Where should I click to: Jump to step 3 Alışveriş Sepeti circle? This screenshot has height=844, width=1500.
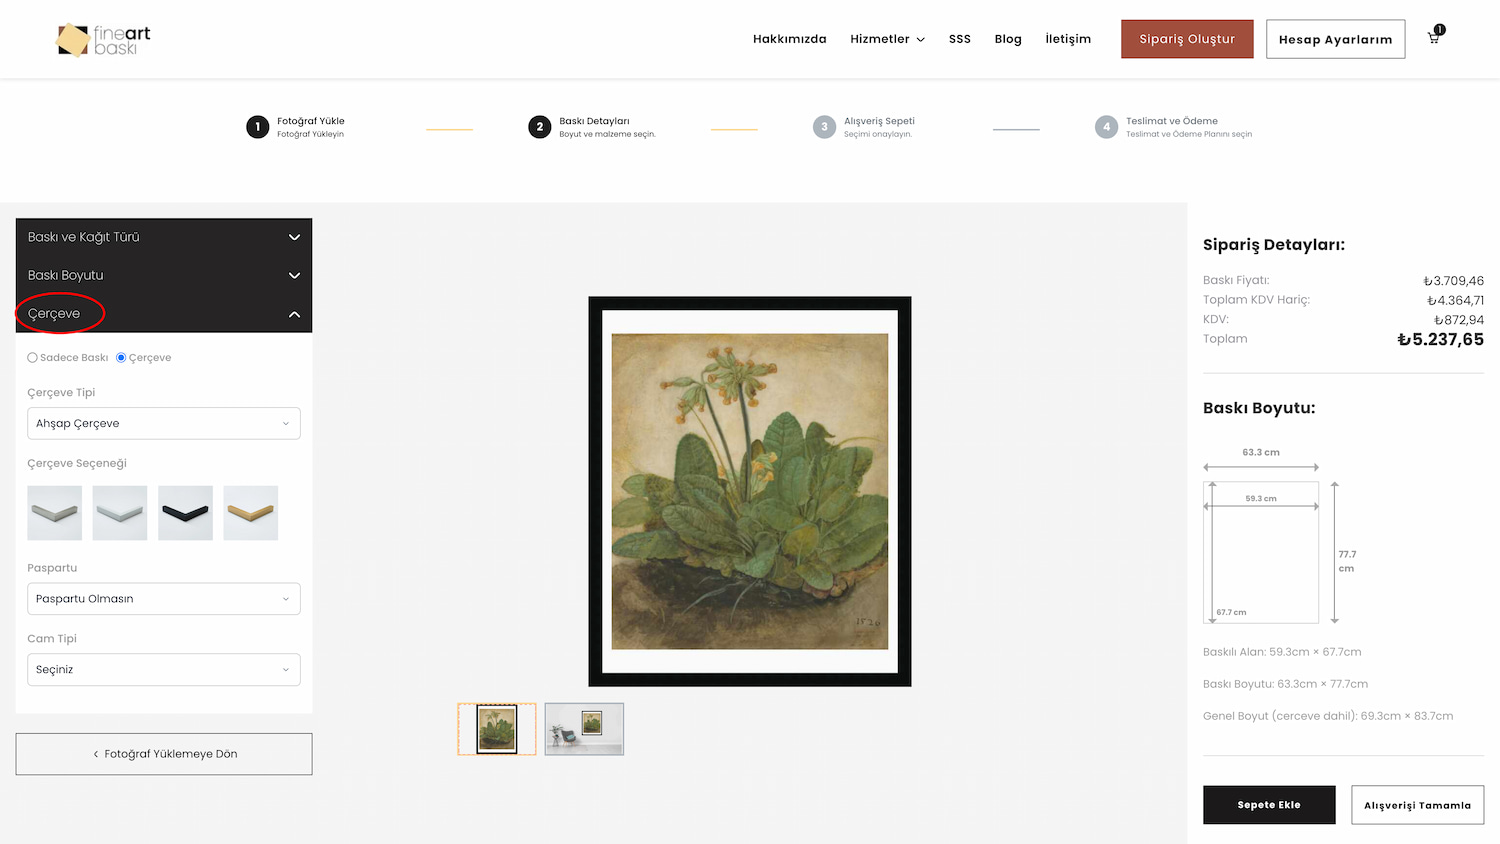824,127
